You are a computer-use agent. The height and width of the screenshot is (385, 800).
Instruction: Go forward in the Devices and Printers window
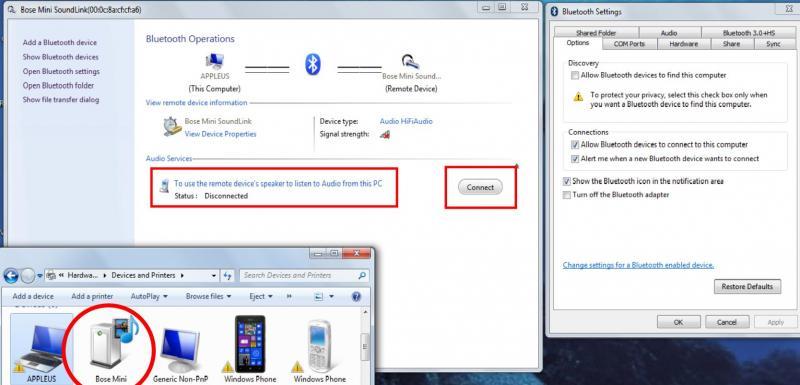(x=28, y=276)
